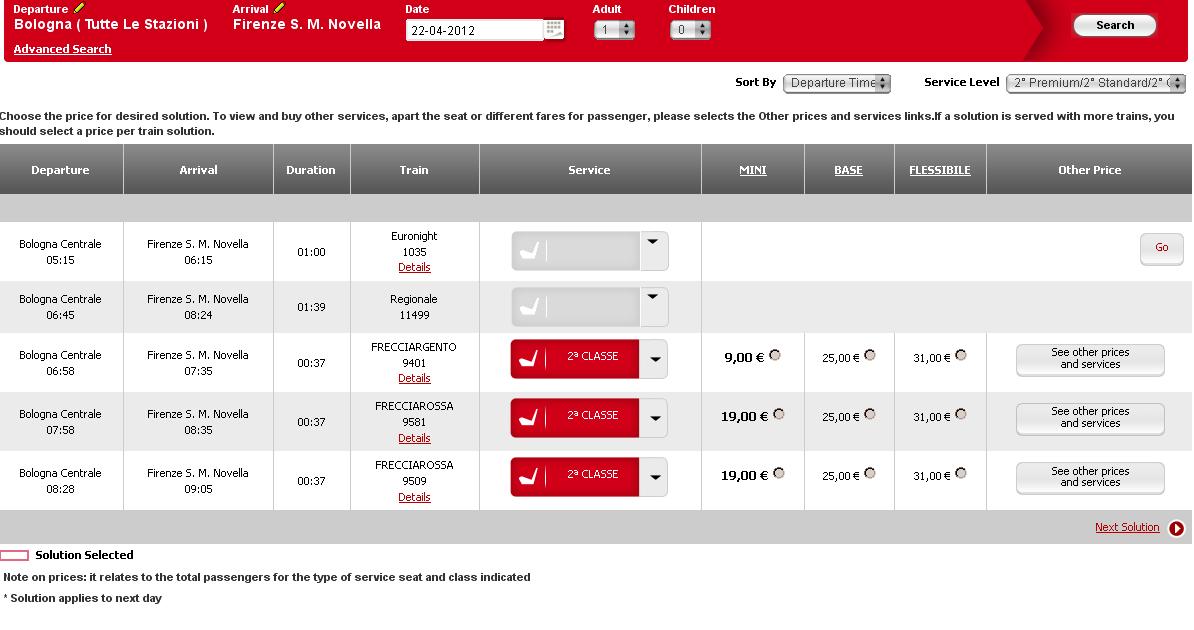The height and width of the screenshot is (630, 1194).
Task: Select FLESSIBILE 31,00 € fare for train 9509
Action: [x=961, y=473]
